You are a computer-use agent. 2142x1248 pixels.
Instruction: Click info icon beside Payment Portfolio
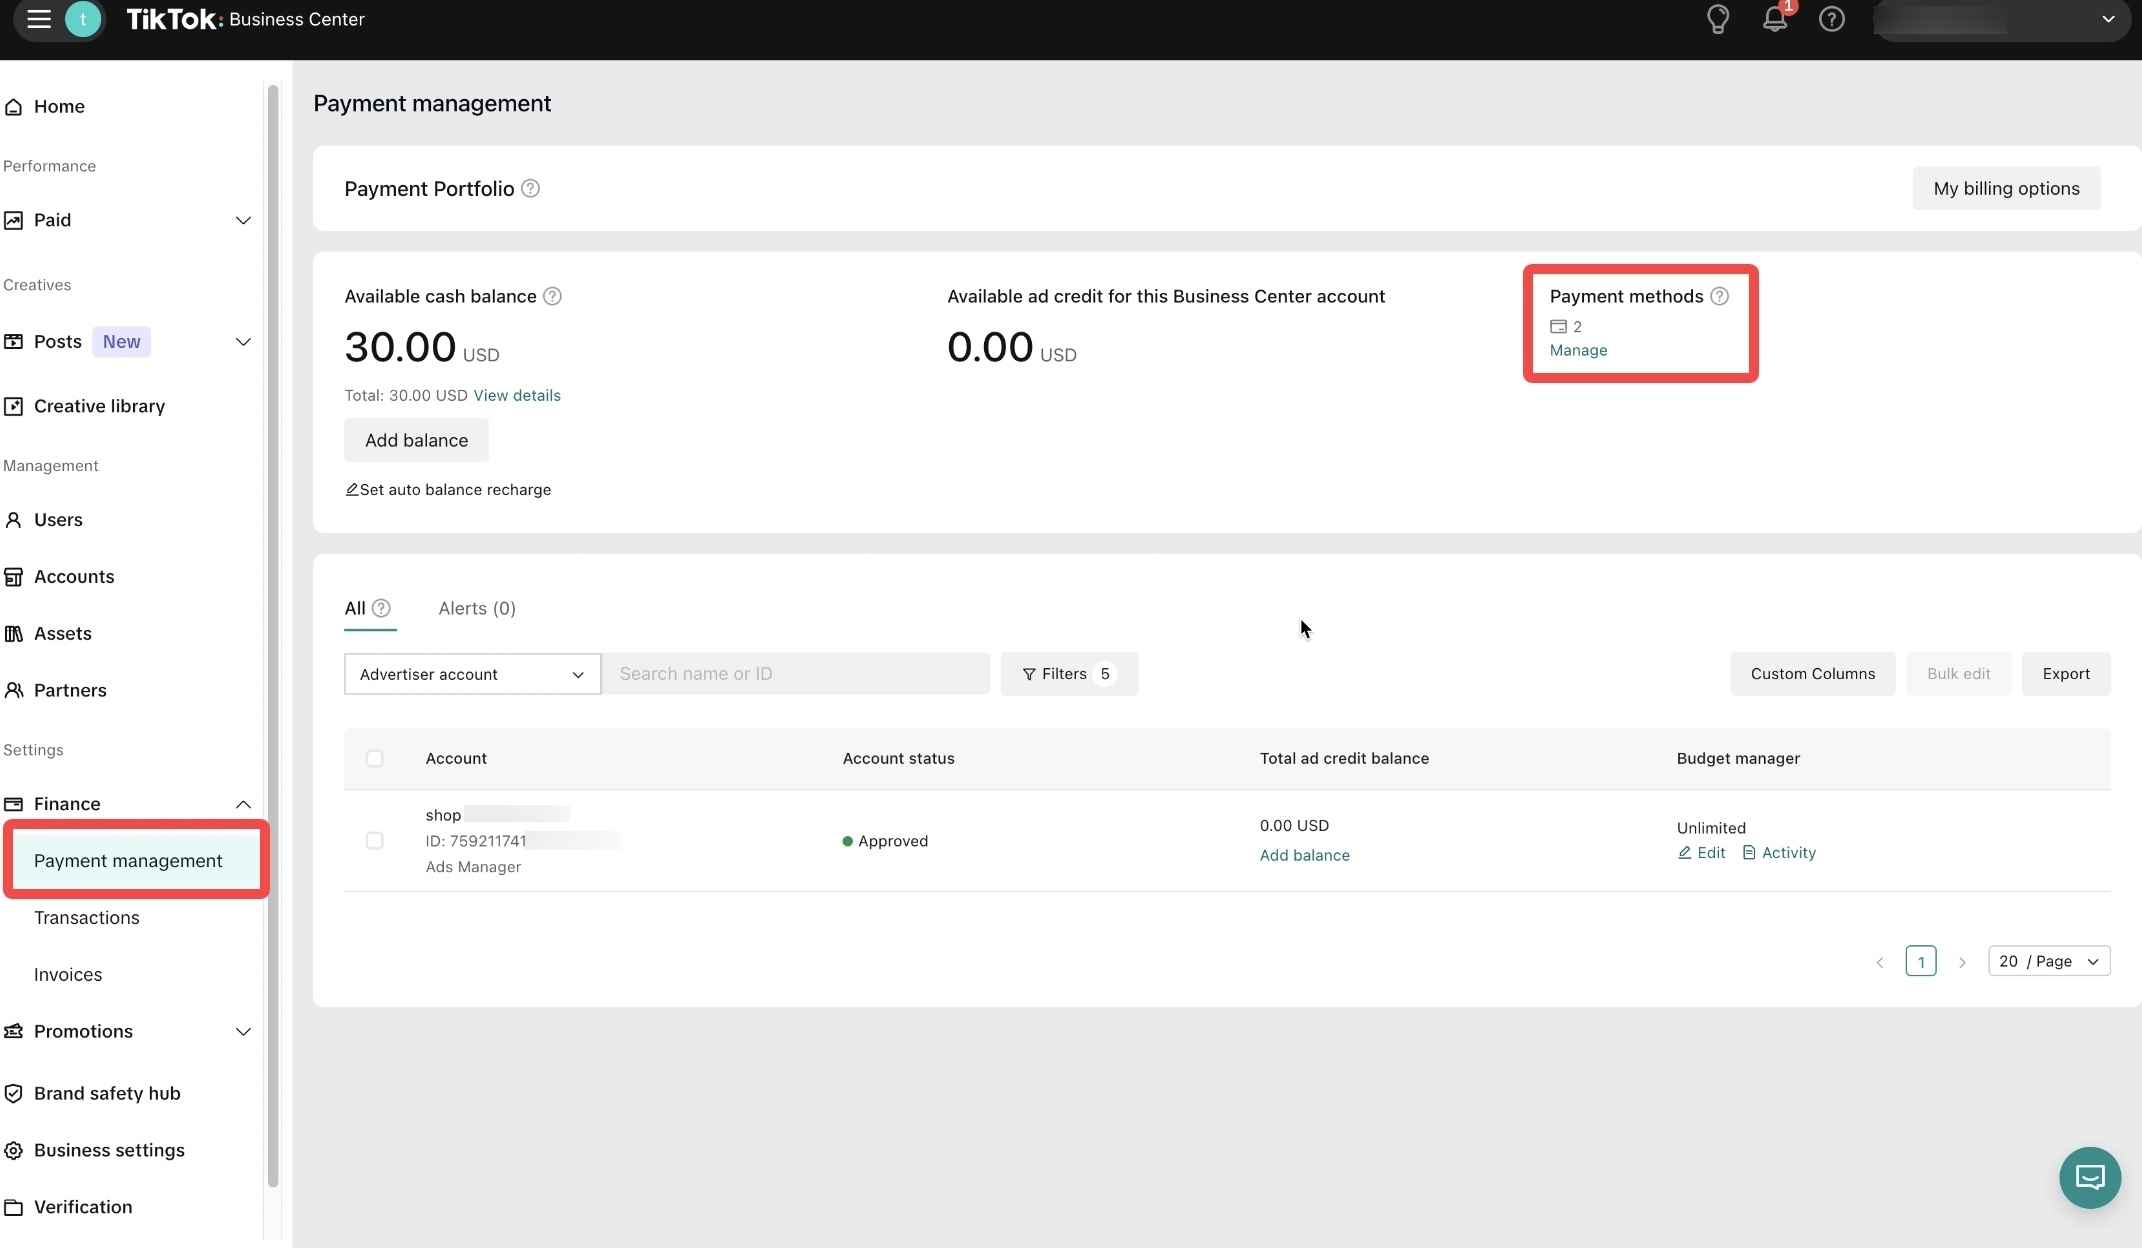(x=531, y=189)
